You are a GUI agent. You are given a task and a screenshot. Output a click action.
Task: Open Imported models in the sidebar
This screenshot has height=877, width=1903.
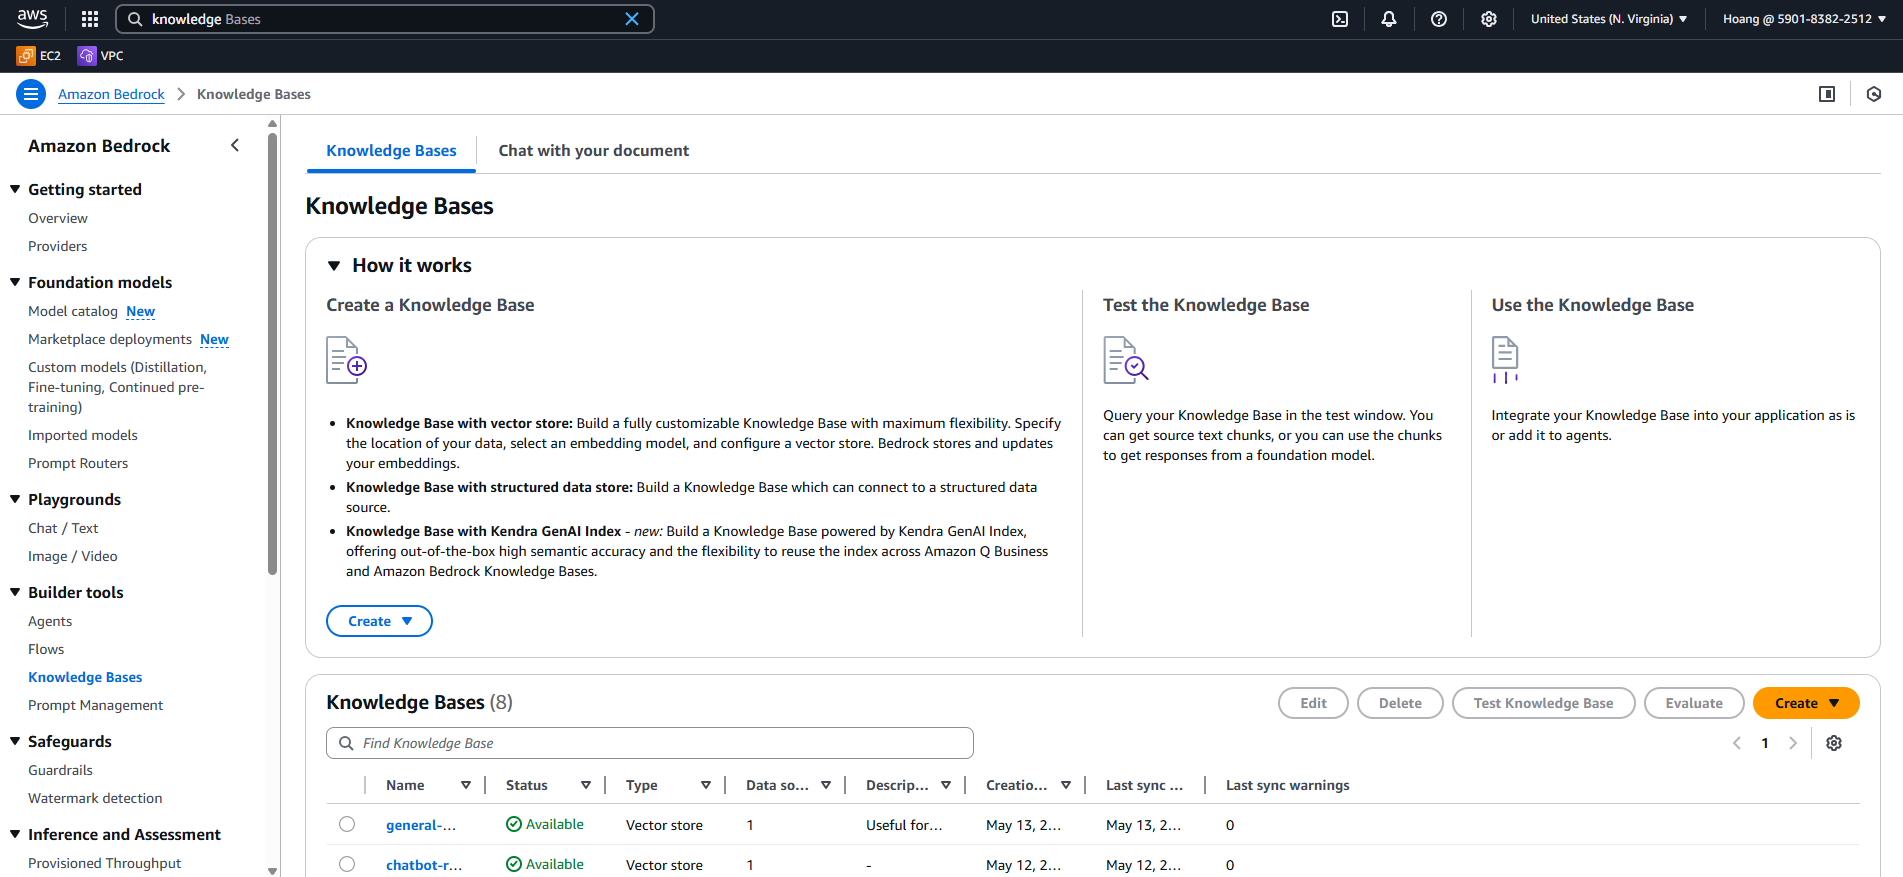click(83, 435)
